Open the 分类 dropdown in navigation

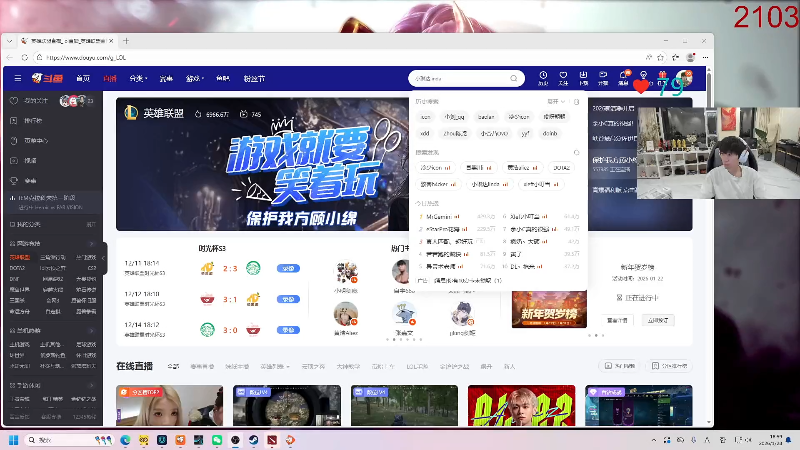(x=138, y=79)
